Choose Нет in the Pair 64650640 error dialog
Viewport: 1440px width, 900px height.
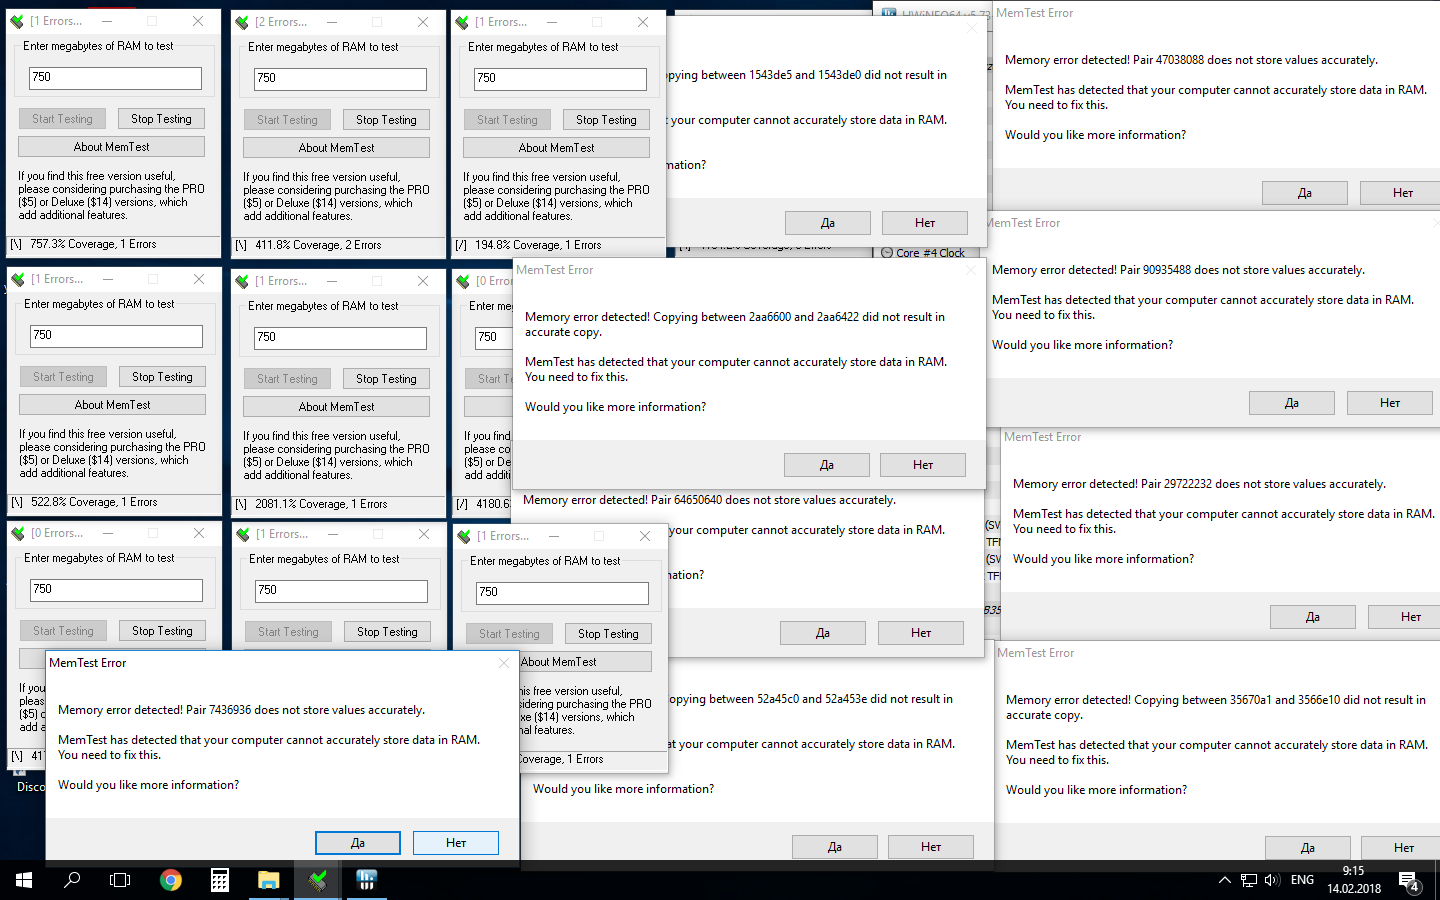[x=921, y=633]
